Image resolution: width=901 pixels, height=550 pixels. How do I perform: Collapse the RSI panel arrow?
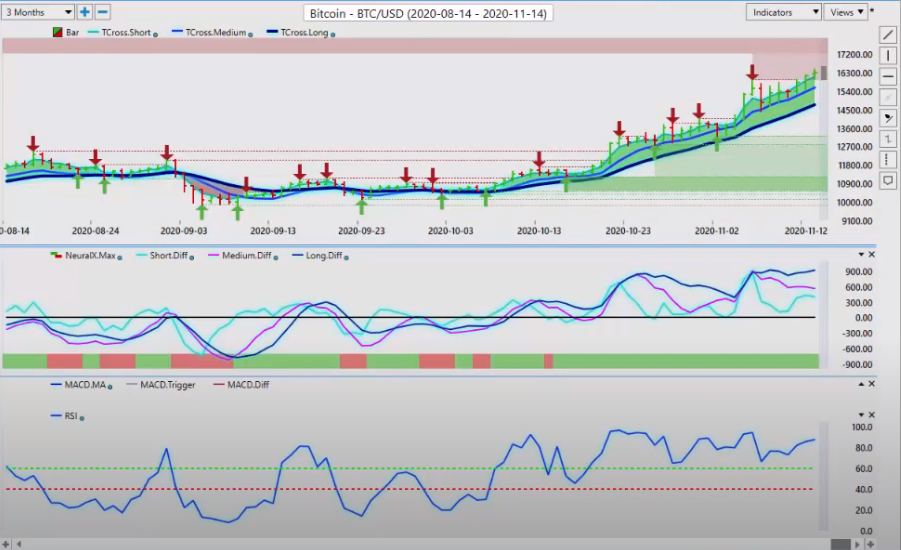click(861, 415)
